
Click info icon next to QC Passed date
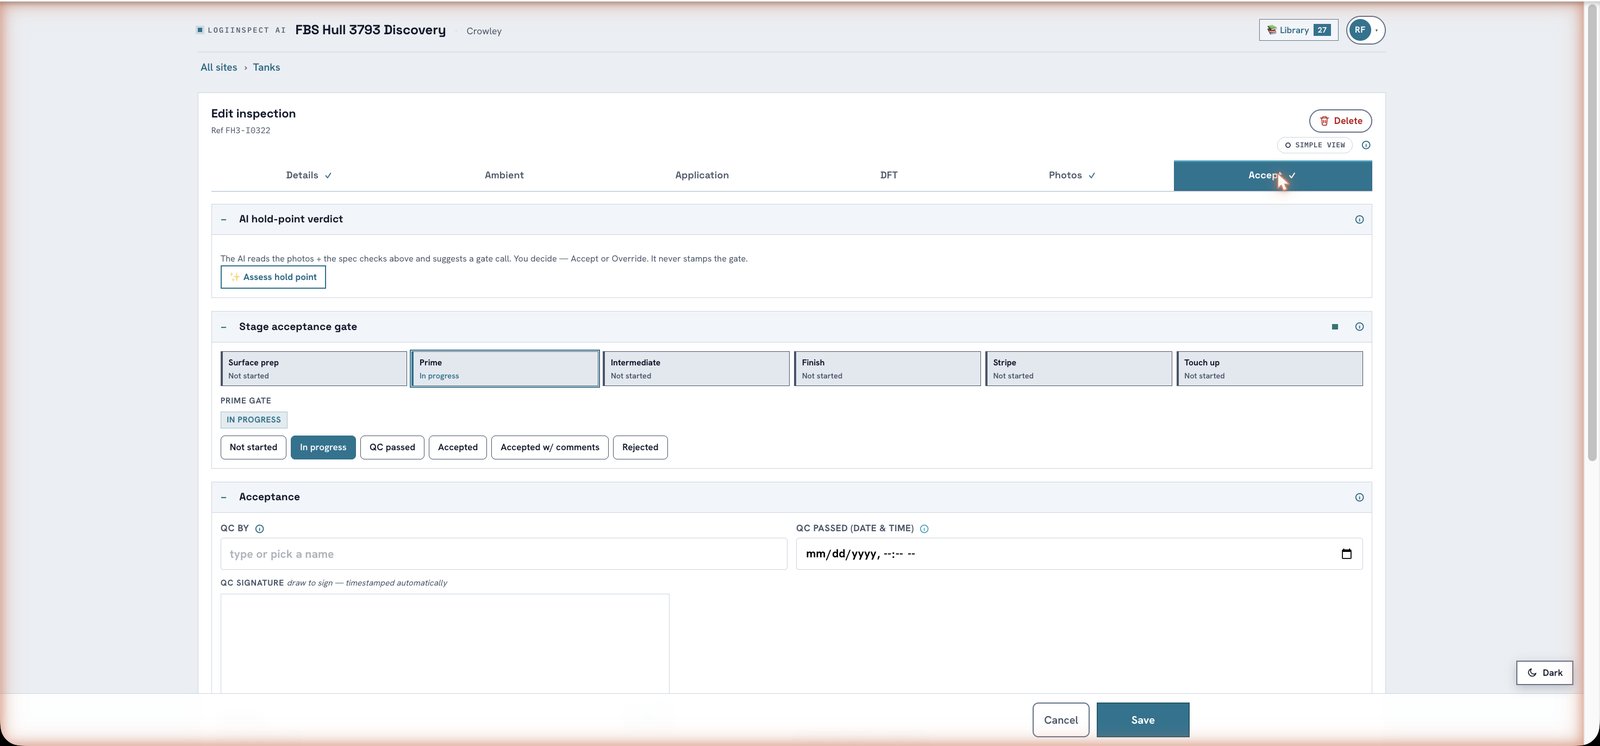[x=924, y=529]
